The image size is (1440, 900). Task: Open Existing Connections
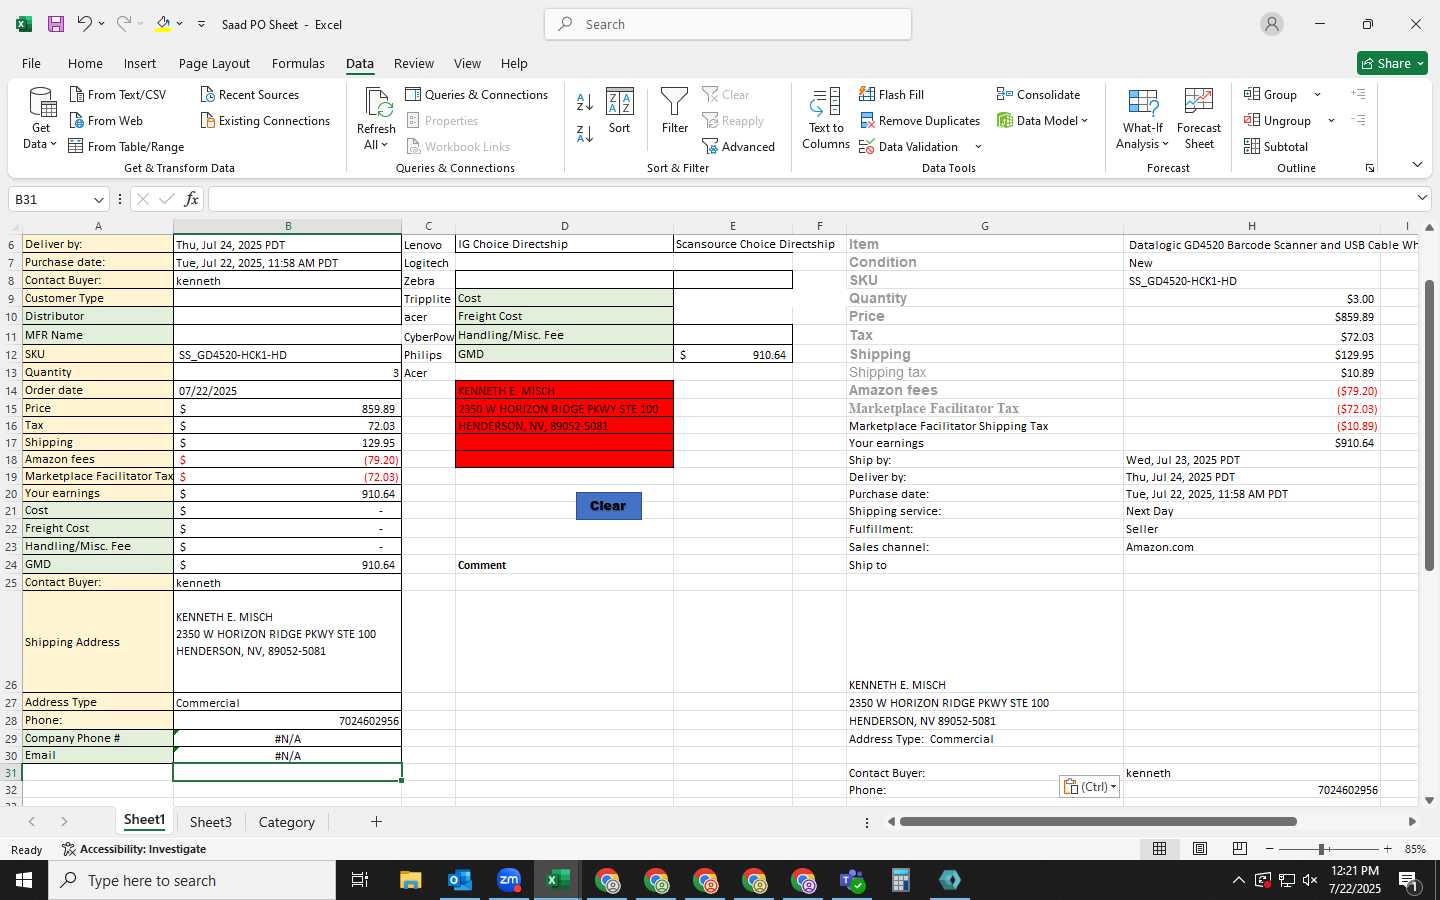(x=265, y=121)
